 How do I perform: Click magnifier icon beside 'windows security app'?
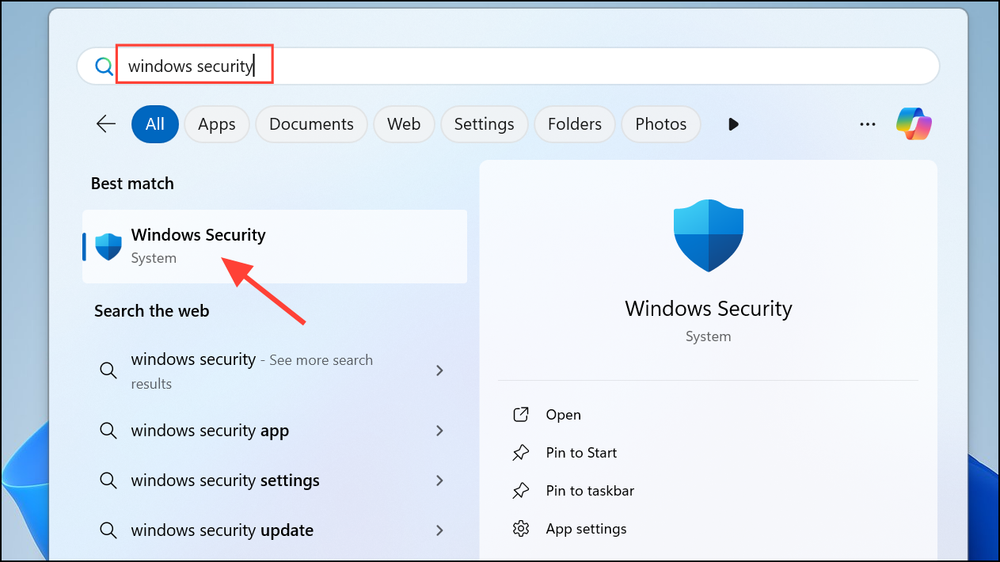coord(108,431)
